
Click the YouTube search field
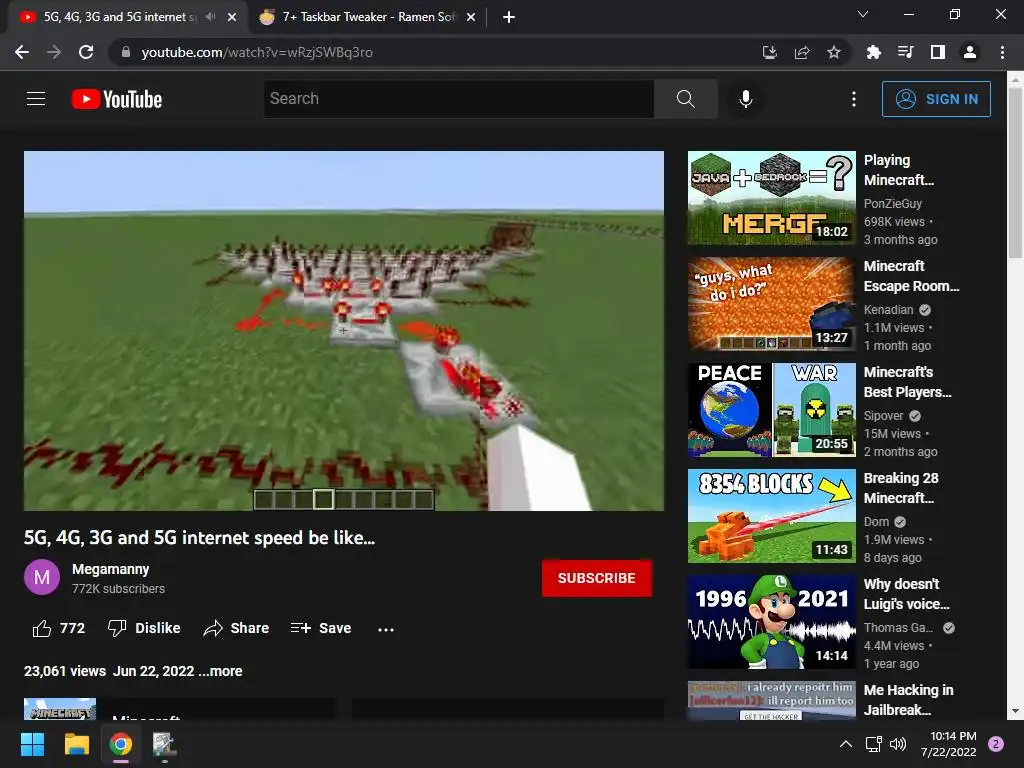pos(458,99)
